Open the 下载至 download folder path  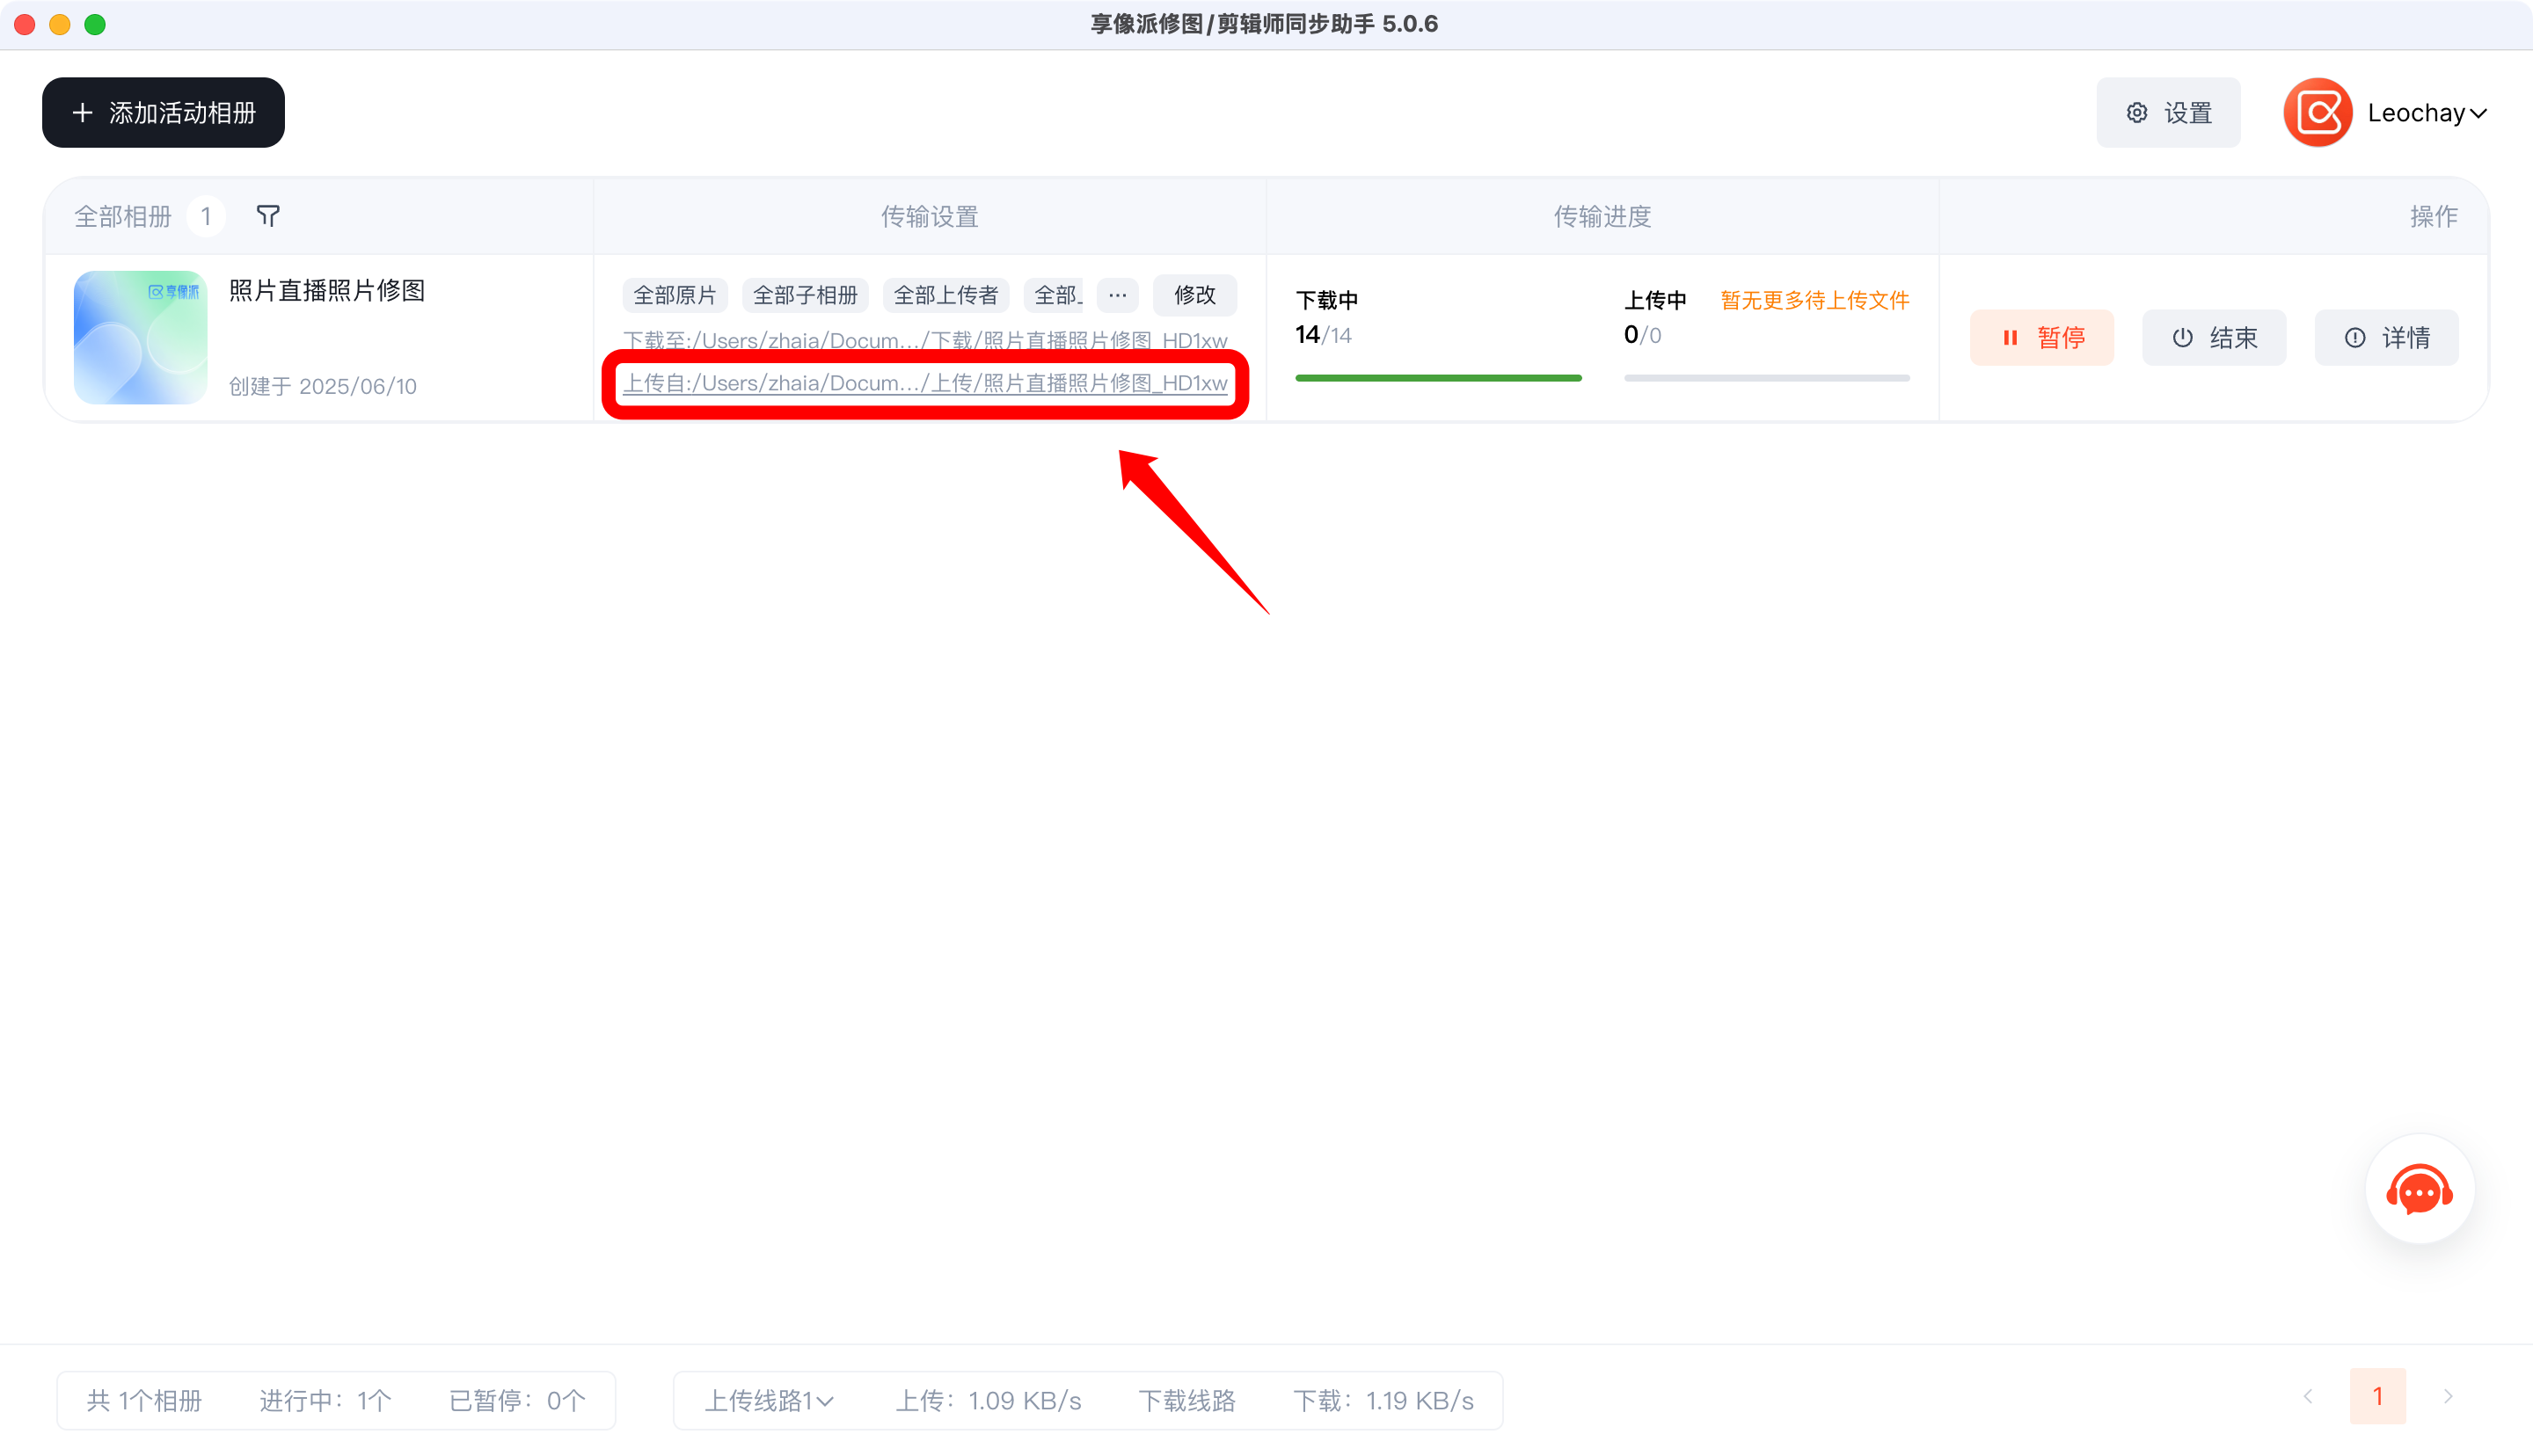[925, 340]
